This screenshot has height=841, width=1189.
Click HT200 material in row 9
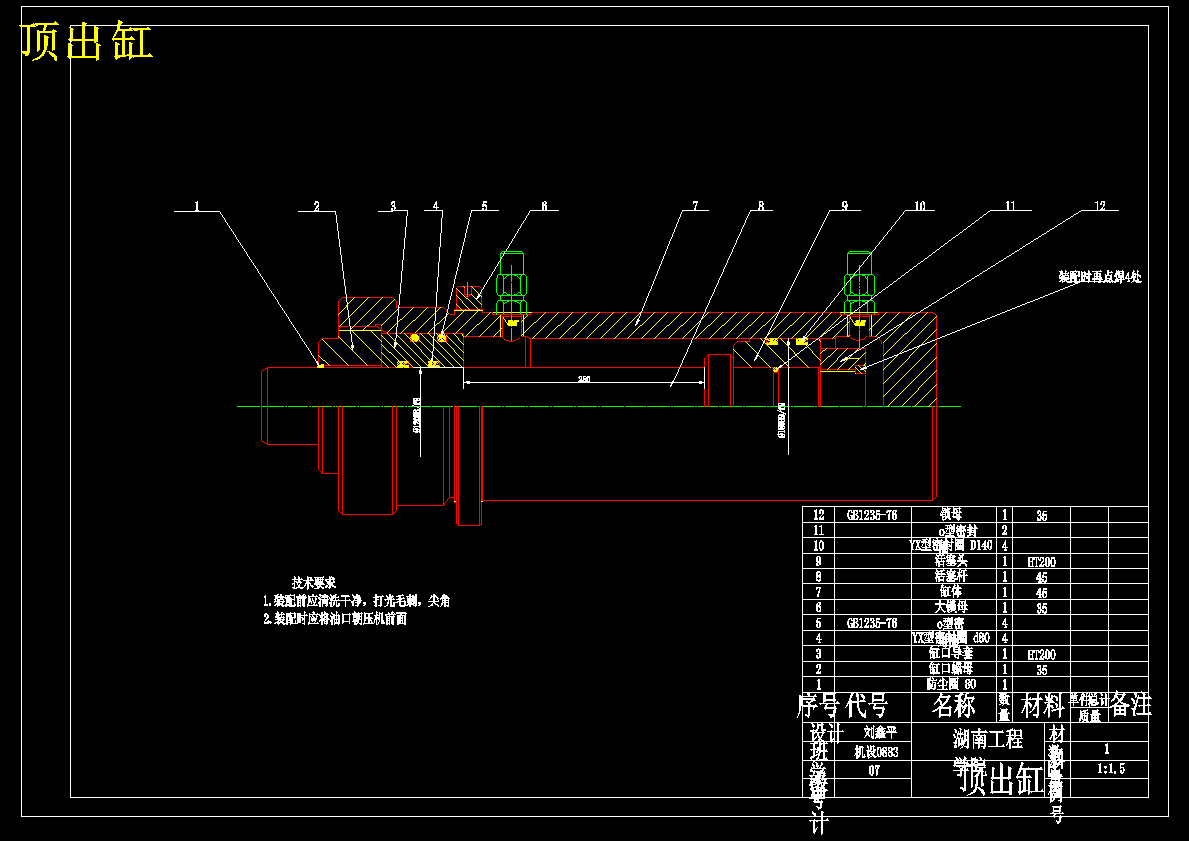click(1041, 562)
